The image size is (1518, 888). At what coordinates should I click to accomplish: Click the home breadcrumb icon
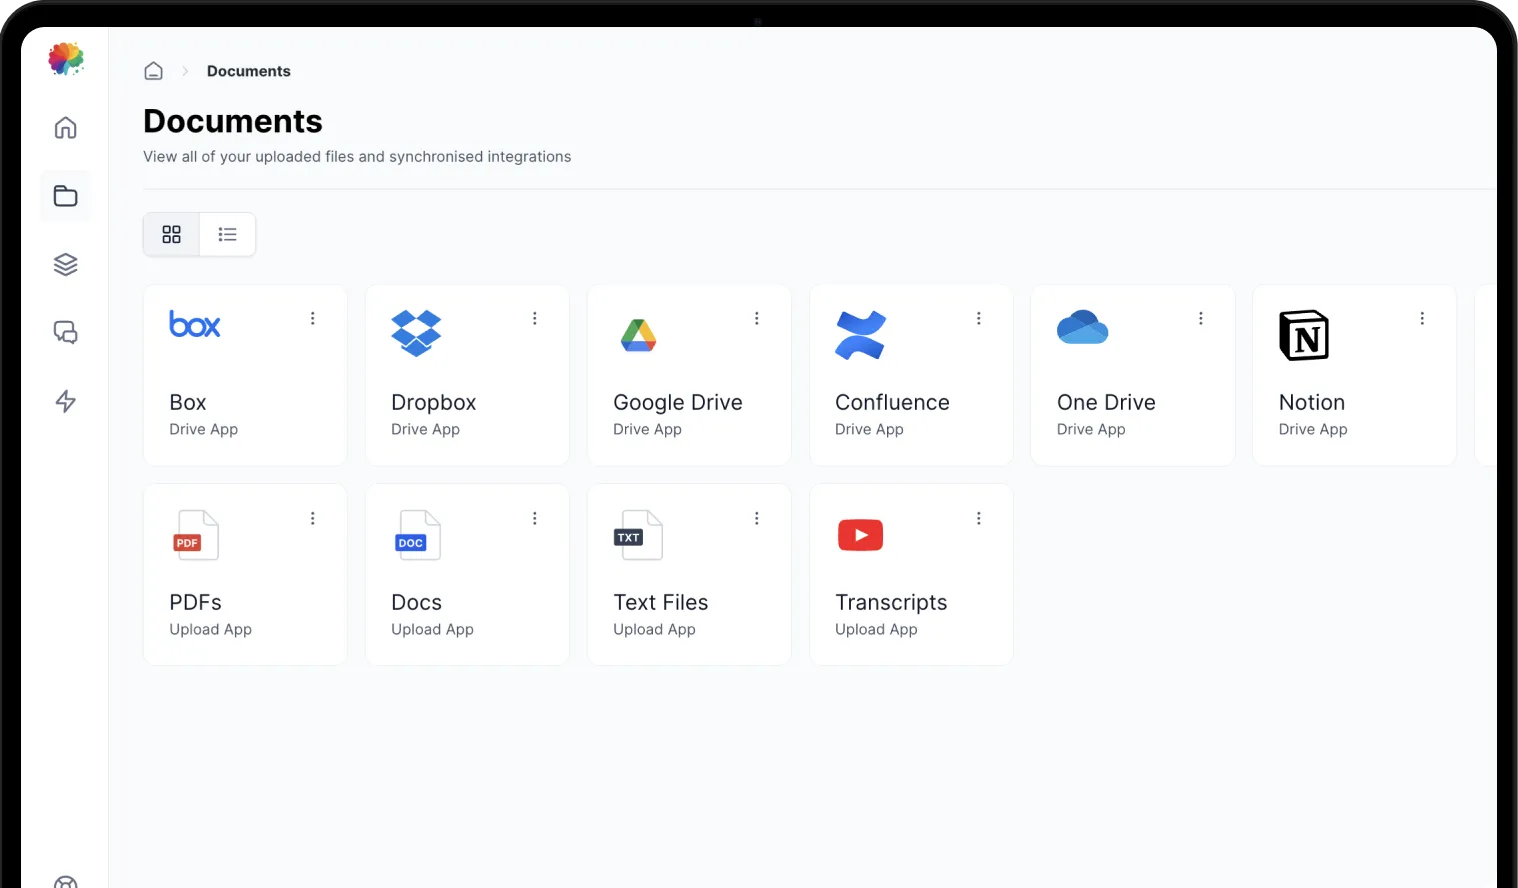153,71
